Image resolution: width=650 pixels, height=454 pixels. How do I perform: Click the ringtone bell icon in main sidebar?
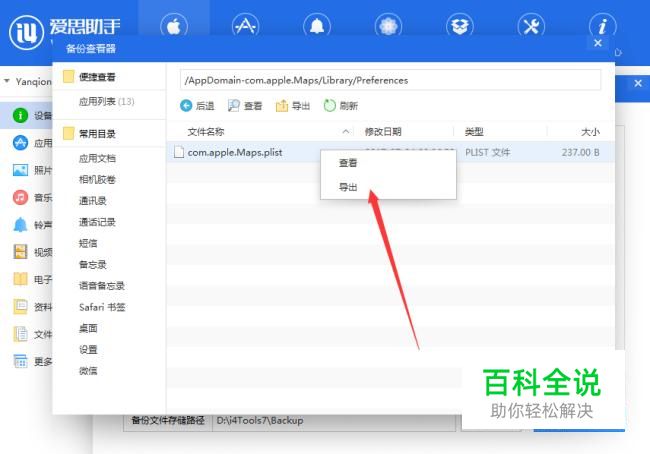tap(20, 224)
